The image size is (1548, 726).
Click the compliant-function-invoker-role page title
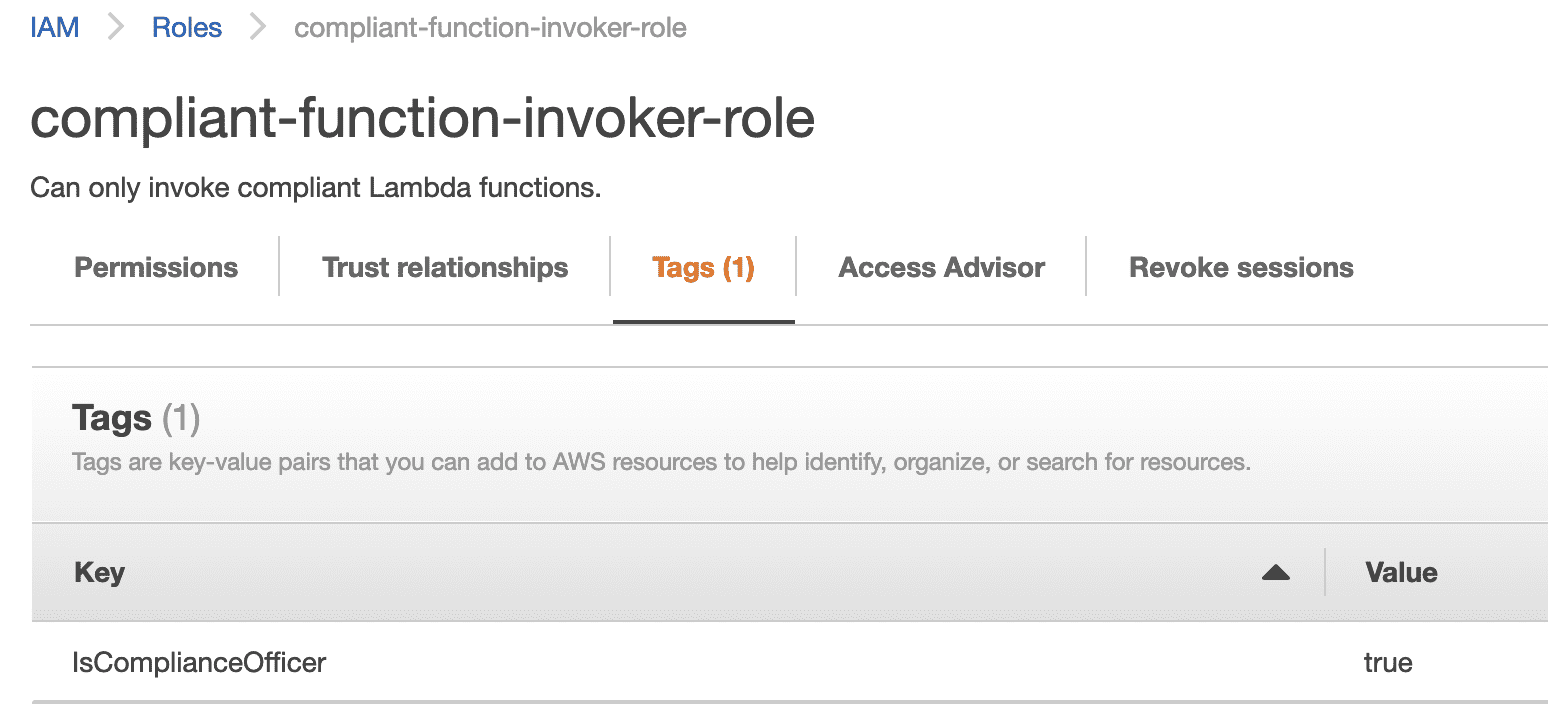tap(423, 118)
